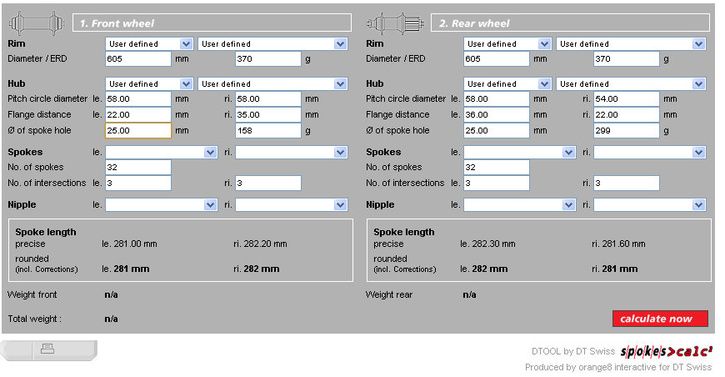
Task: Click the printer icon below the calculator
Action: 48,348
